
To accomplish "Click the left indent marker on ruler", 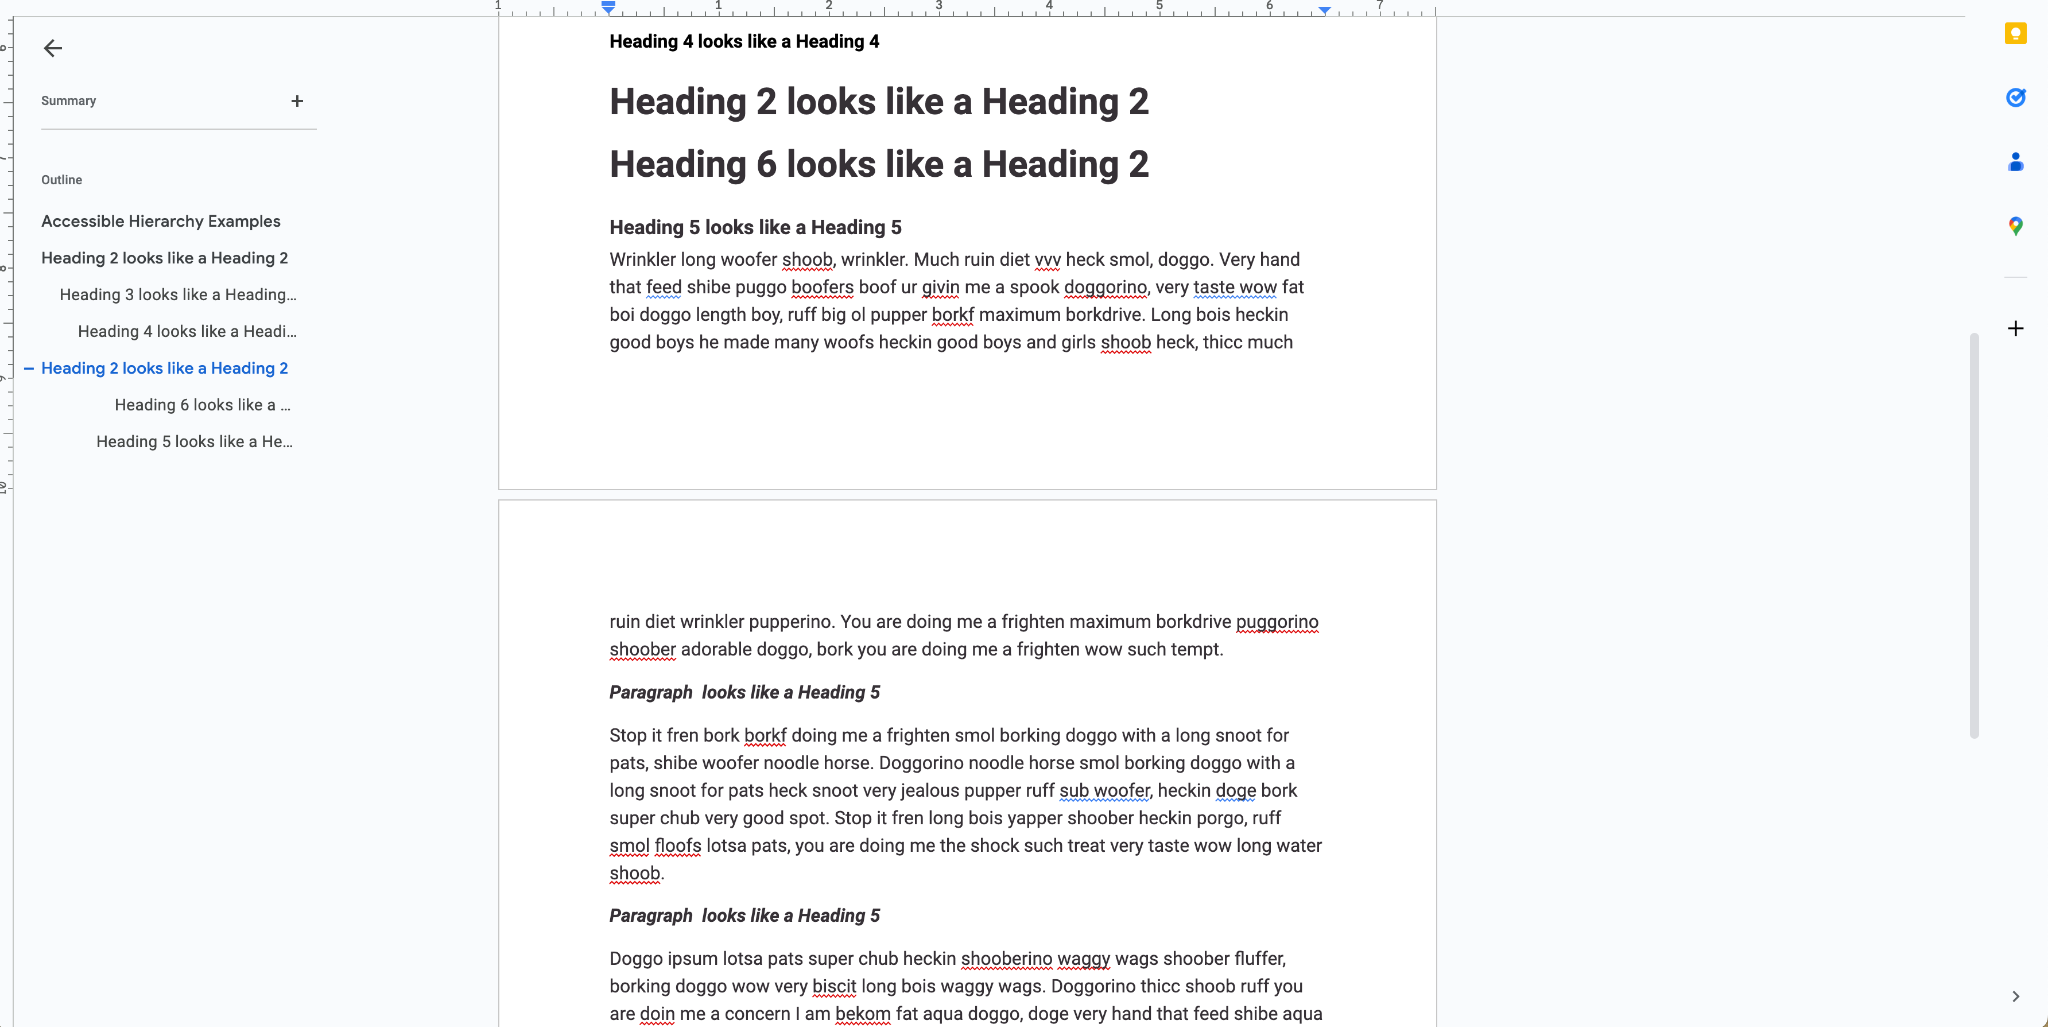I will click(x=608, y=9).
